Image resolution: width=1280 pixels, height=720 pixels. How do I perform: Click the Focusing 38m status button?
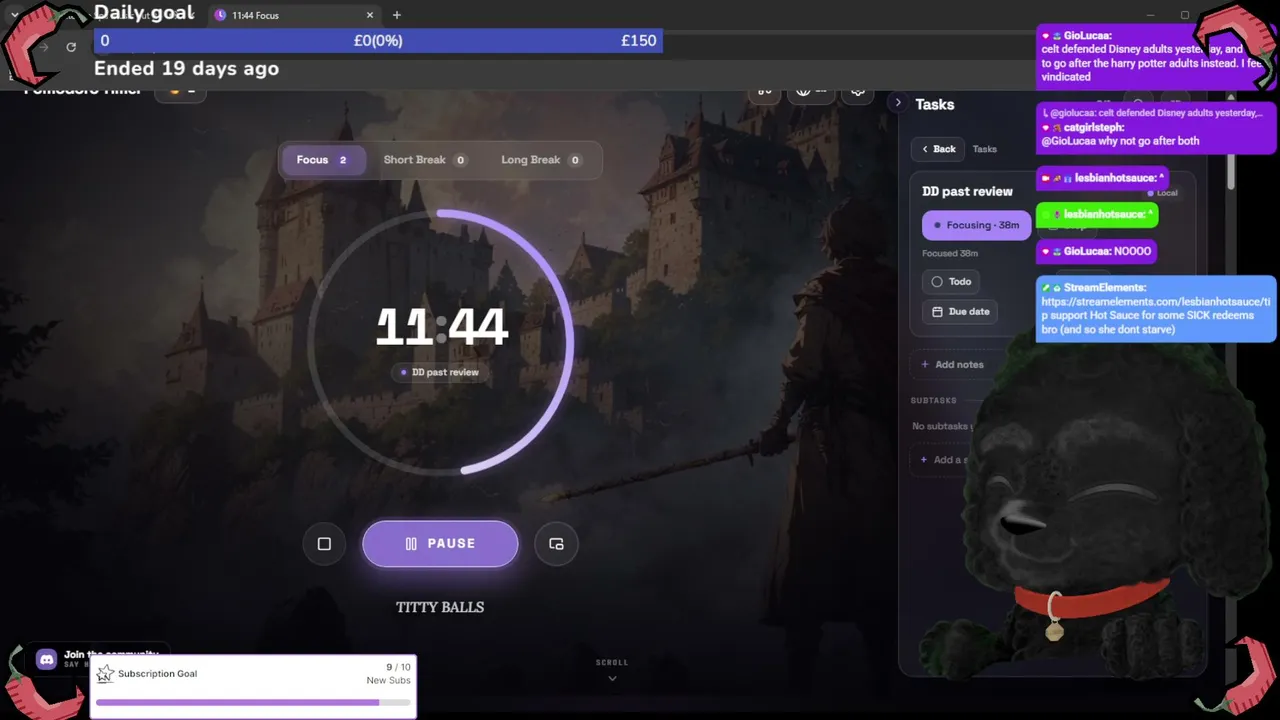(976, 225)
